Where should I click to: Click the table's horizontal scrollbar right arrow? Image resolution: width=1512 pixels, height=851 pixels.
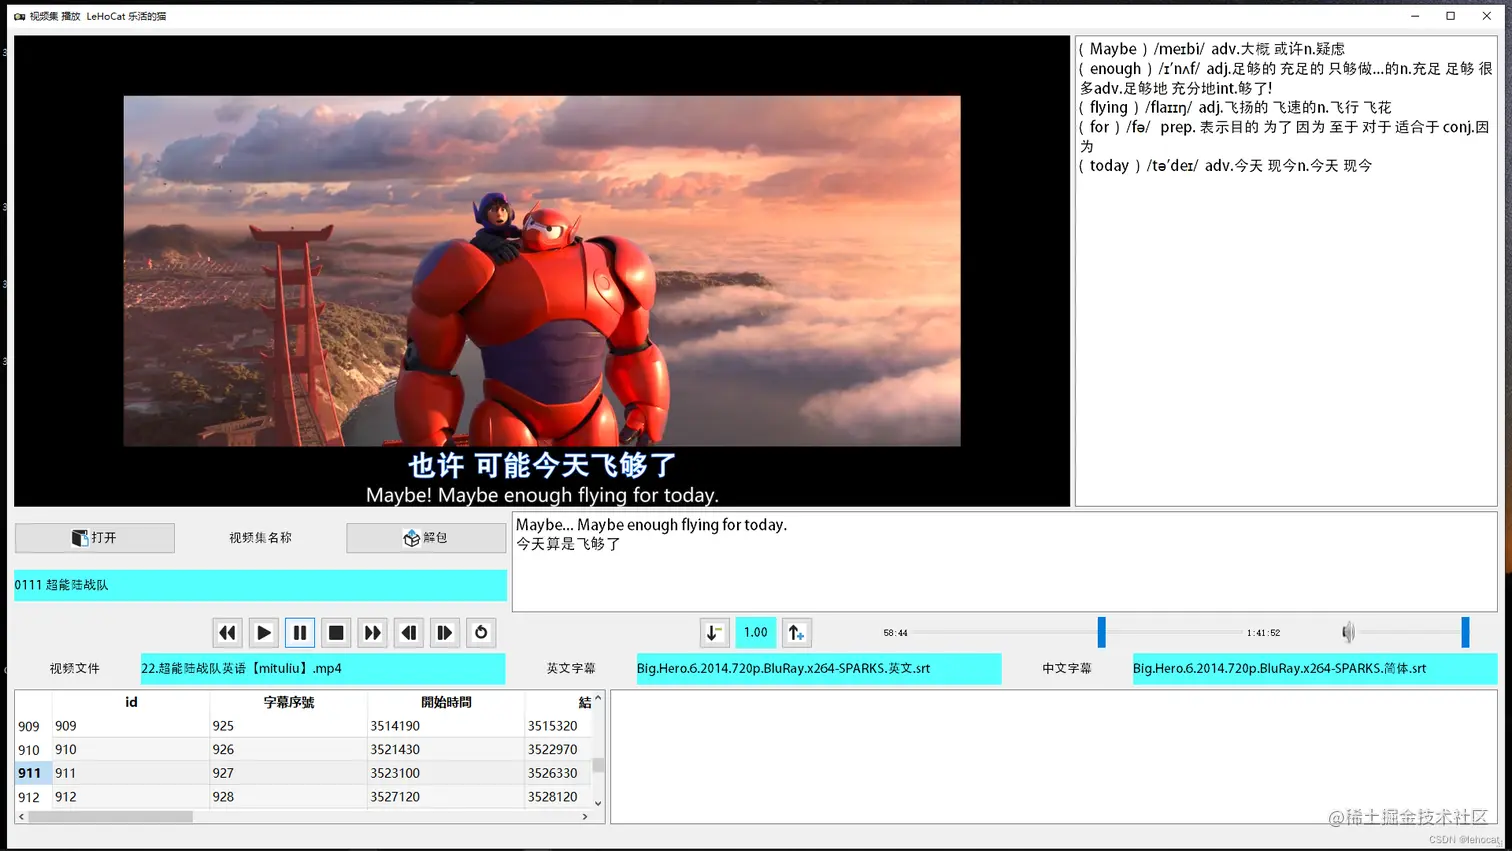[x=585, y=816]
